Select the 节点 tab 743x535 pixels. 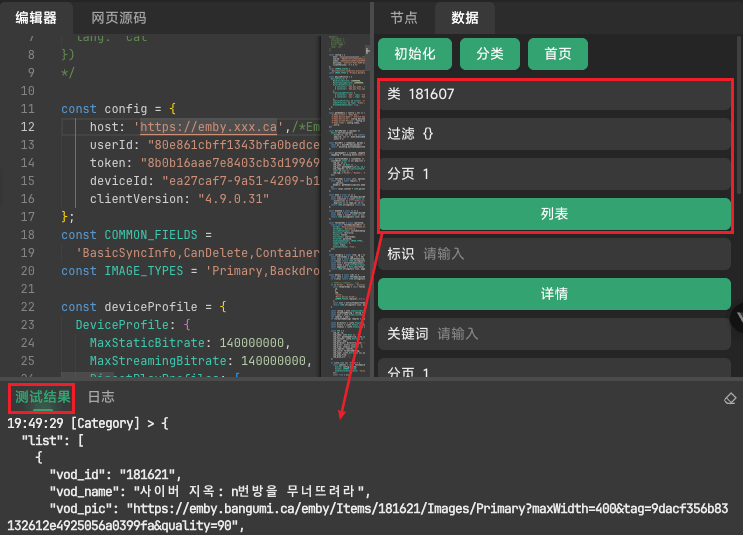404,18
